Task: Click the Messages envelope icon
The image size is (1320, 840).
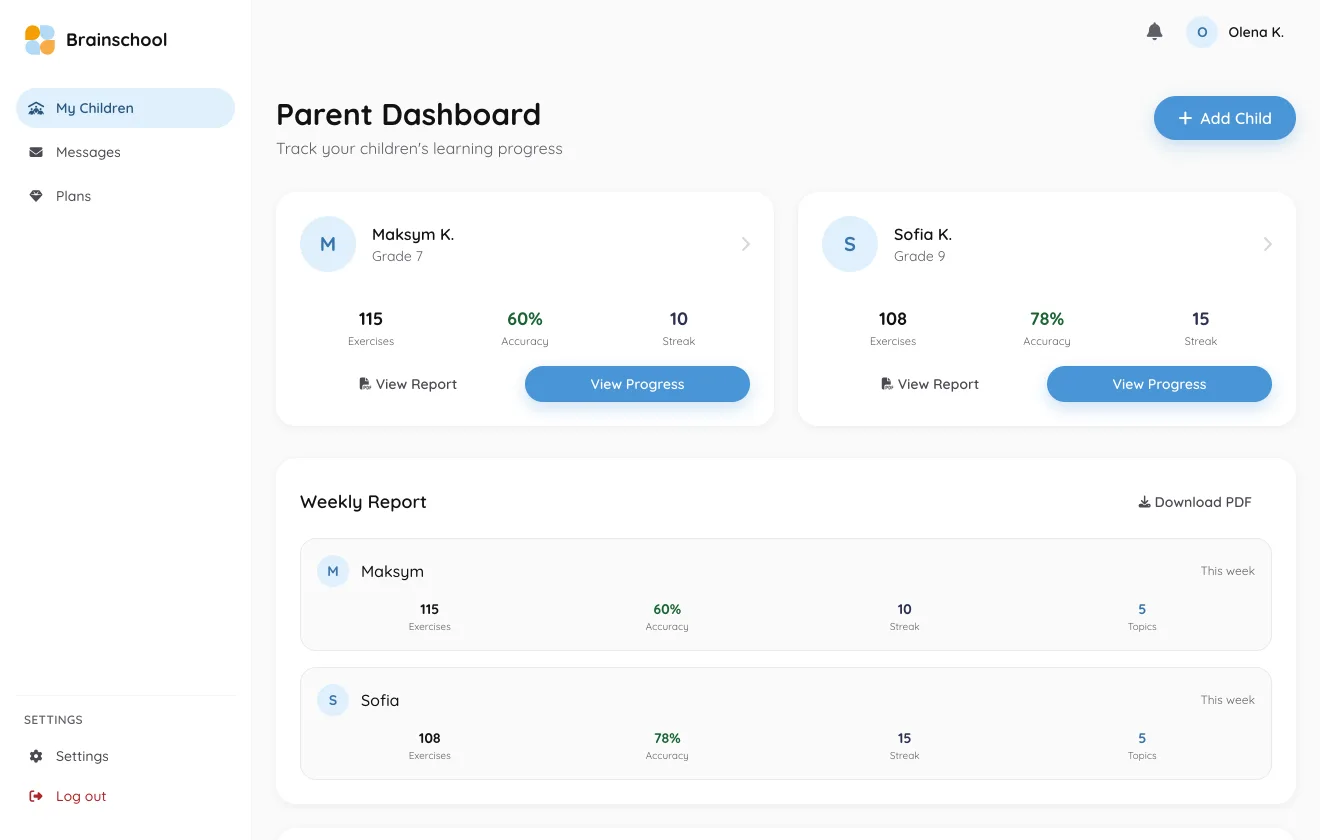Action: pos(36,152)
